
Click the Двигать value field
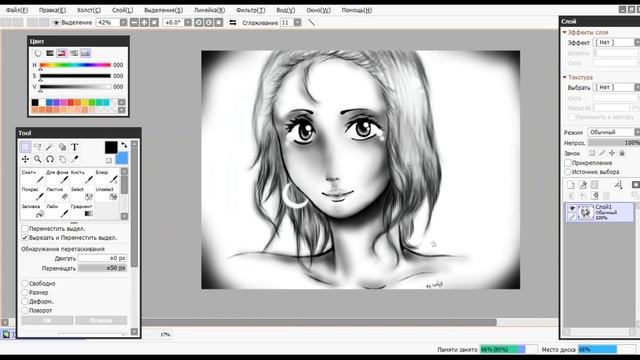pos(102,258)
